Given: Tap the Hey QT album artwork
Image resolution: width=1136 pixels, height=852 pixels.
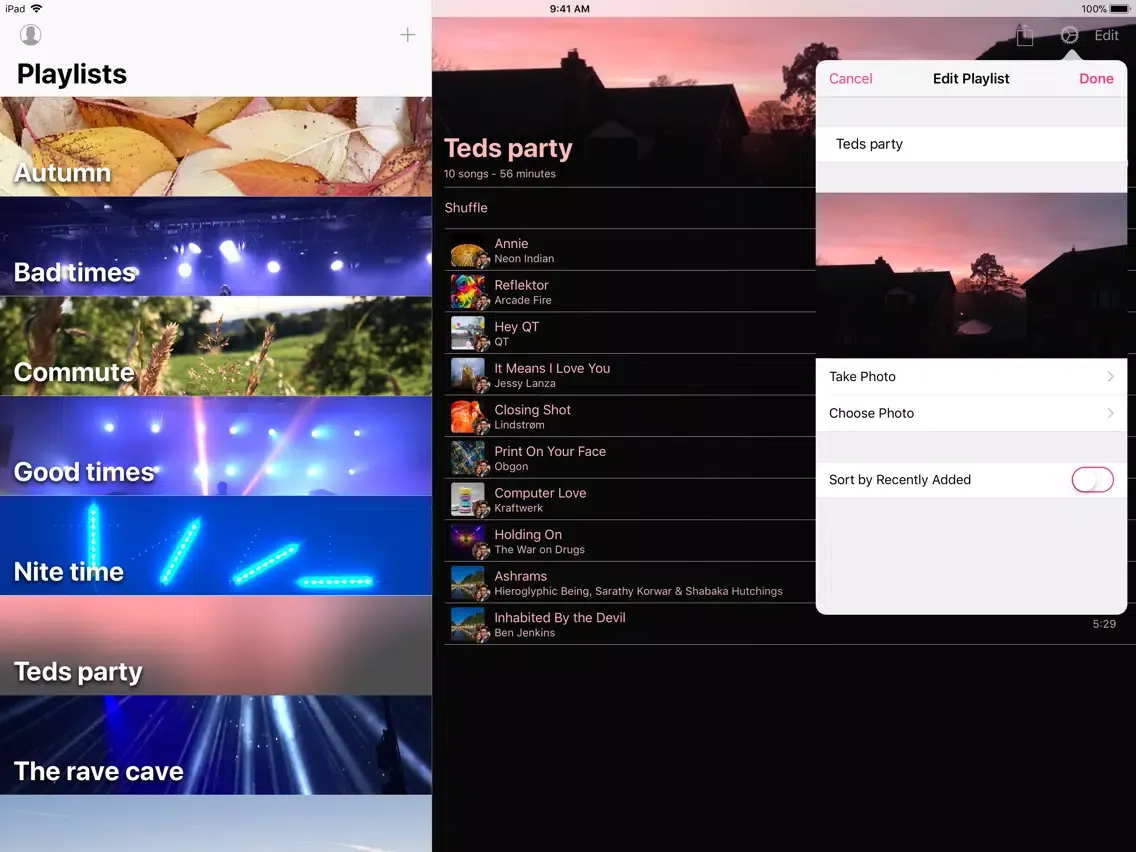Looking at the screenshot, I should click(x=468, y=333).
